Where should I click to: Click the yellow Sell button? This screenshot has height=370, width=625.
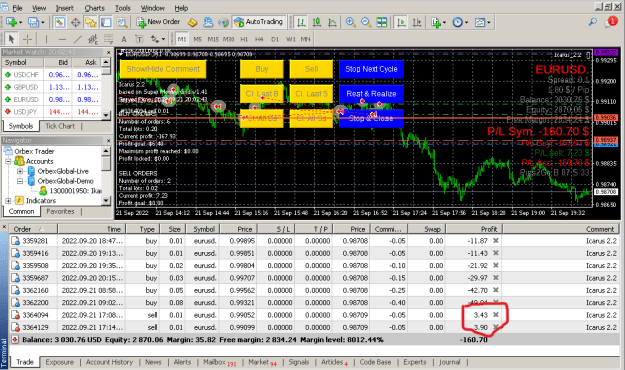pos(311,69)
